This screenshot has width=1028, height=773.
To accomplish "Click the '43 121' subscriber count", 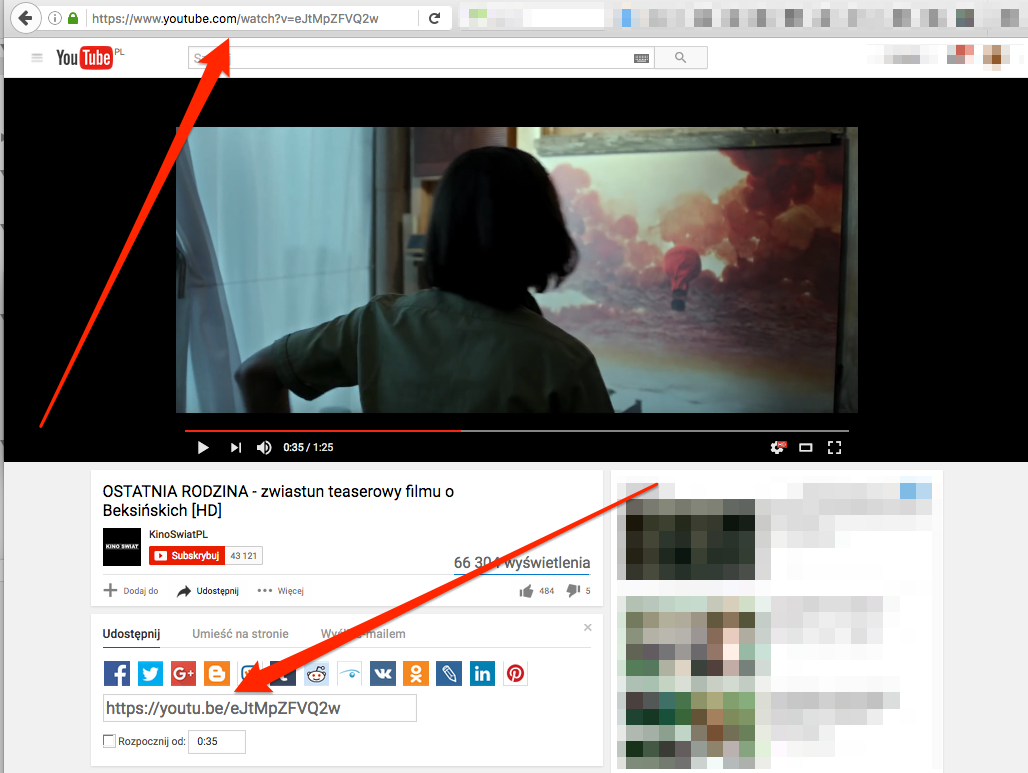I will click(244, 556).
